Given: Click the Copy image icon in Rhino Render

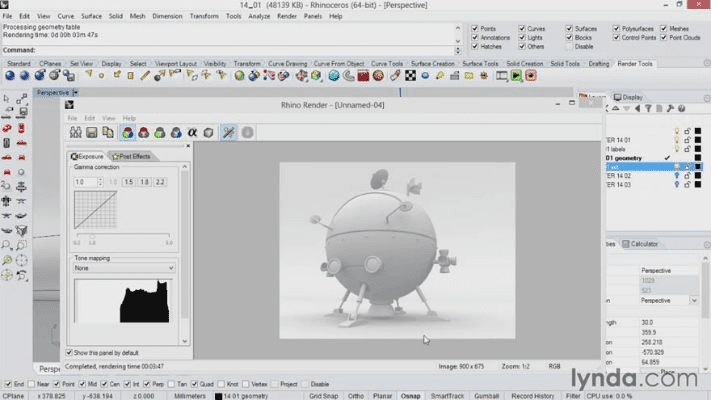Looking at the screenshot, I should tap(108, 132).
